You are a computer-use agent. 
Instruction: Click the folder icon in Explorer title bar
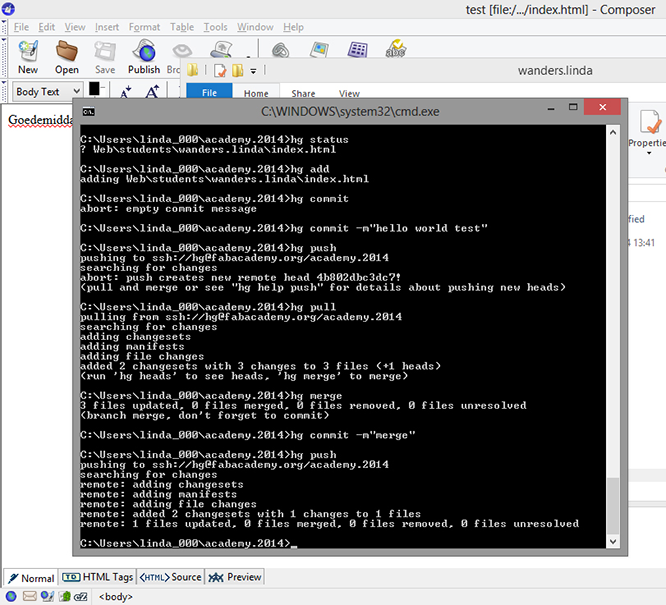coord(192,70)
